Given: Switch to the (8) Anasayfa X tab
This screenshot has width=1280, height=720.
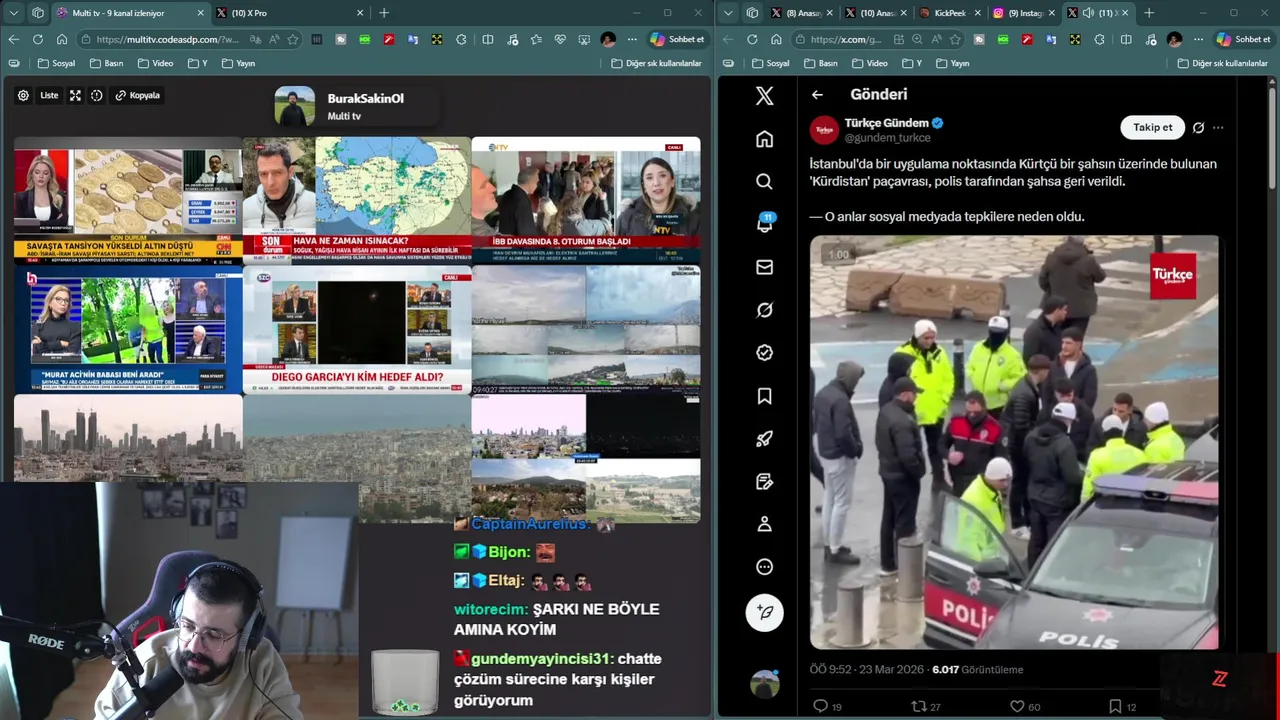Looking at the screenshot, I should [802, 13].
